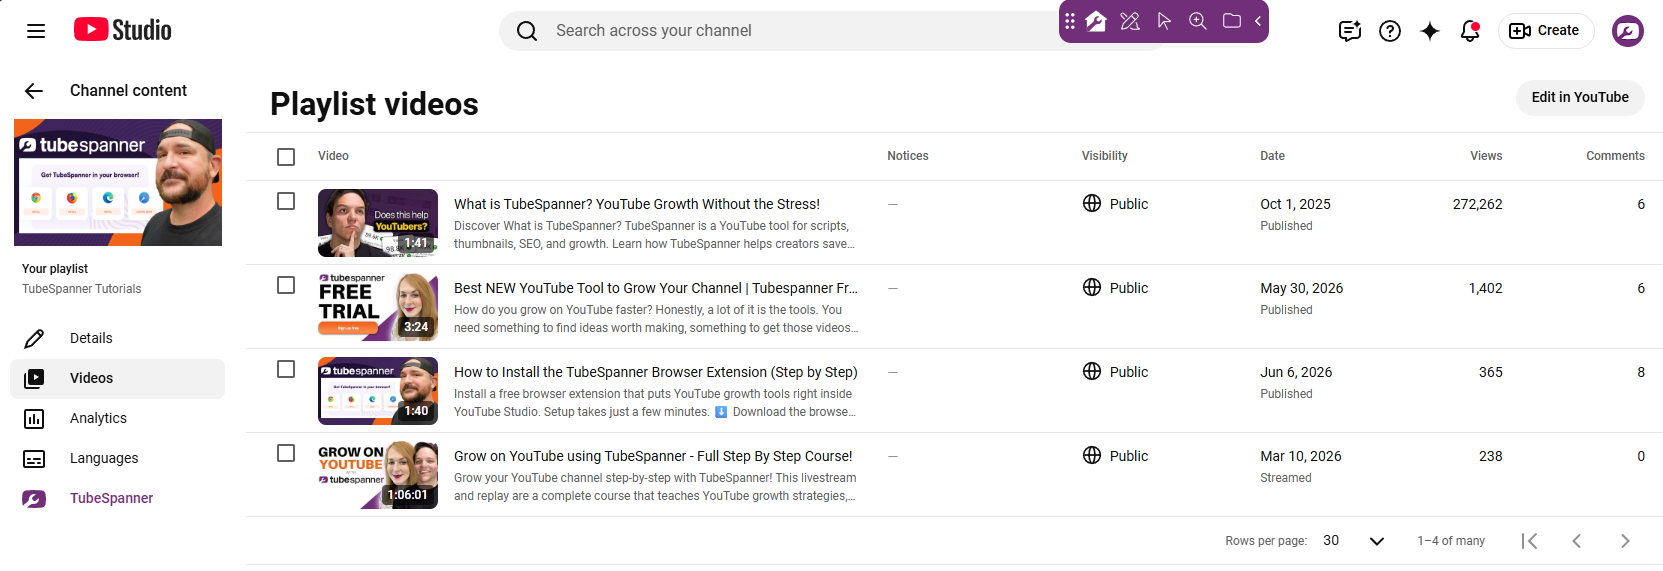The image size is (1663, 571).
Task: Click the Create button
Action: click(x=1545, y=31)
